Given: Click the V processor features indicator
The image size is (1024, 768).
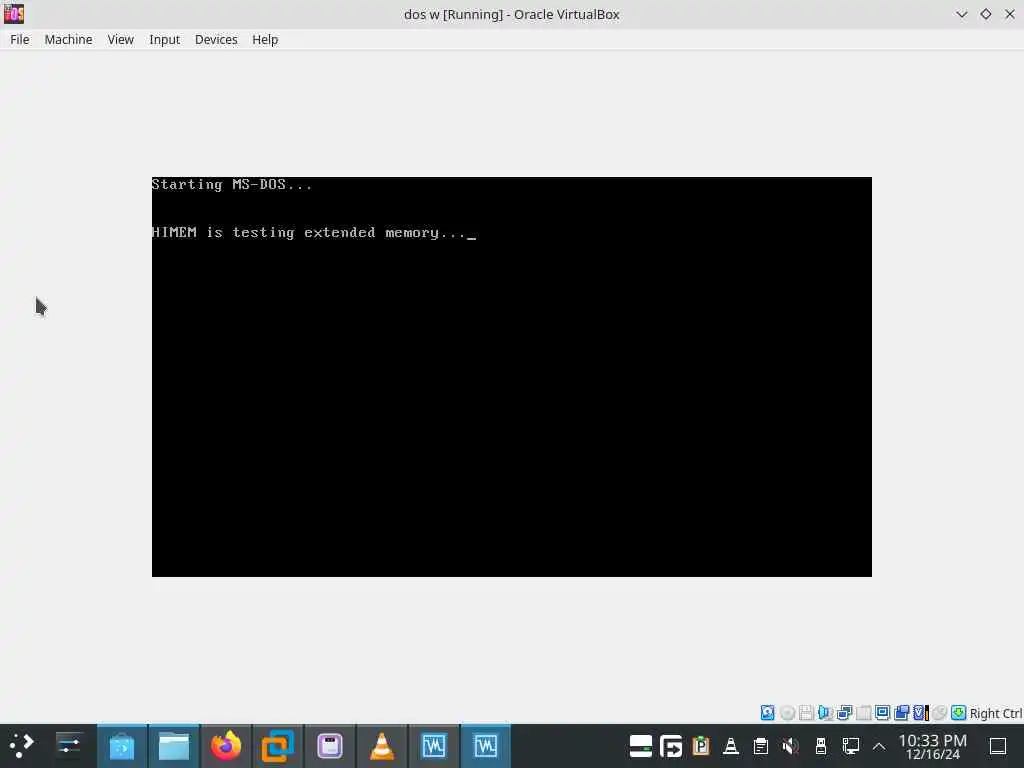Looking at the screenshot, I should pos(920,712).
